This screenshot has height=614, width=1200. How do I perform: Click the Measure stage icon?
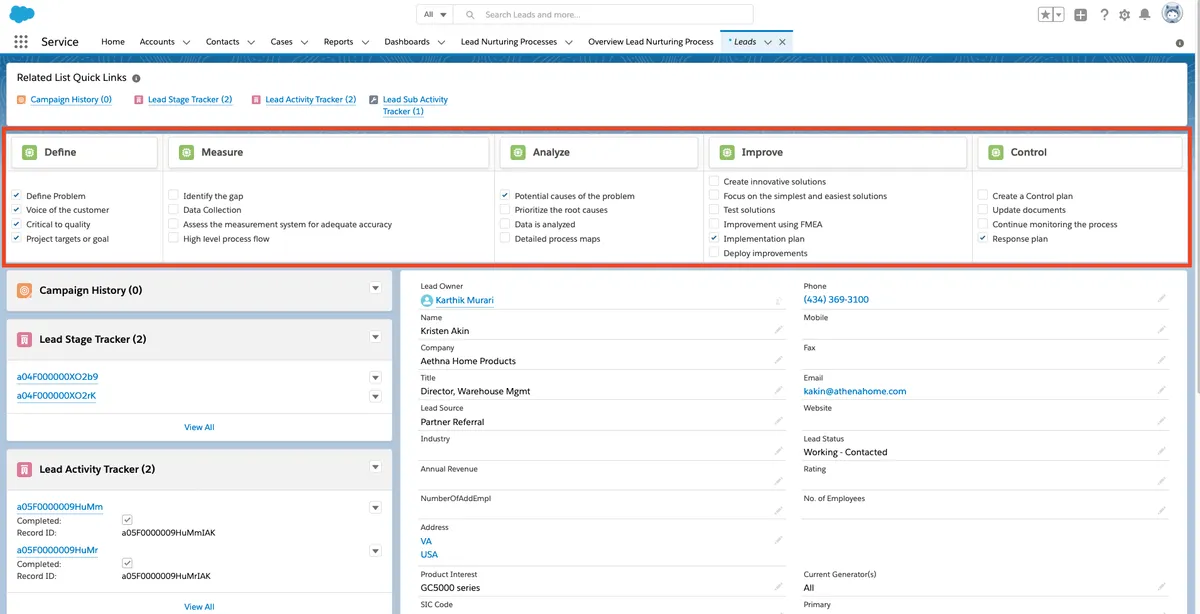pyautogui.click(x=186, y=152)
